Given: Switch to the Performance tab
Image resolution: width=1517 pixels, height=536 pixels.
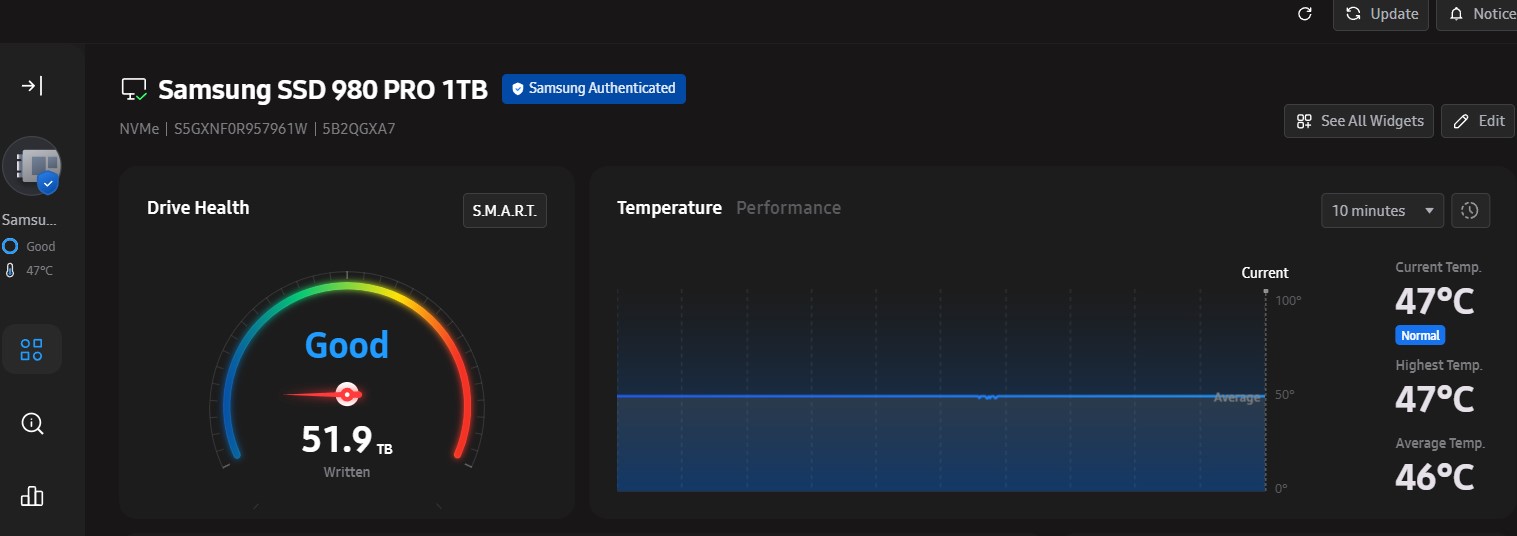Looking at the screenshot, I should (788, 208).
